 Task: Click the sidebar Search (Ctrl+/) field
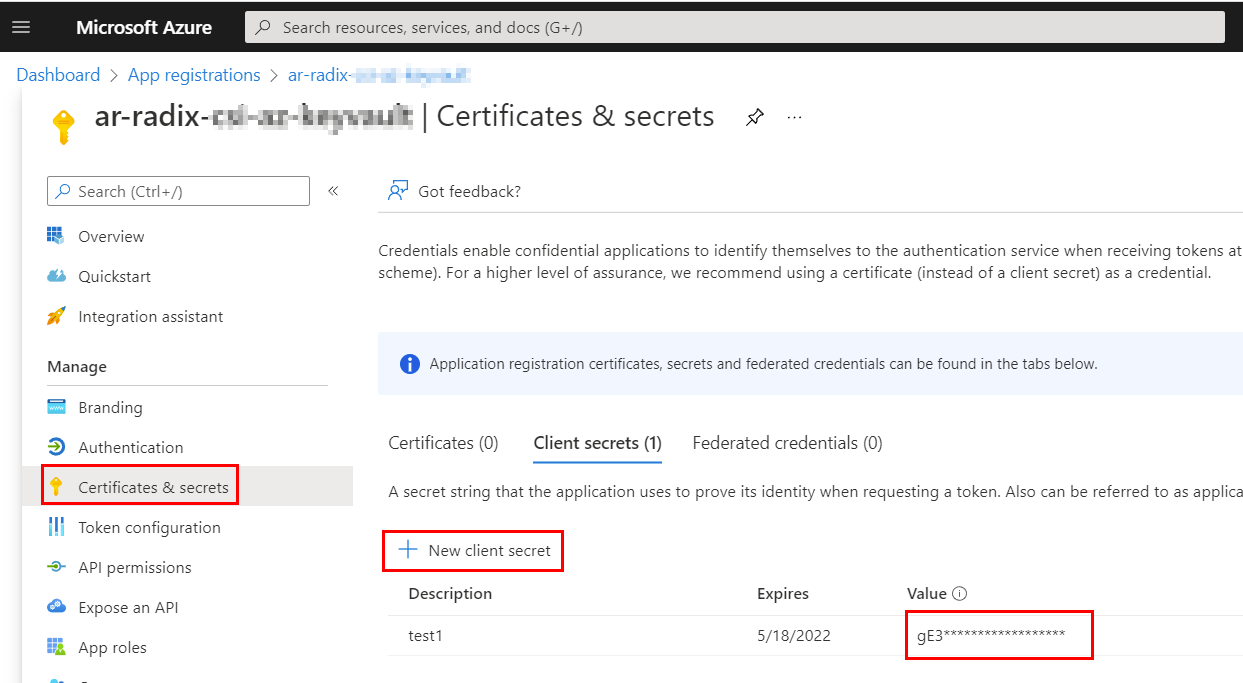(x=178, y=191)
